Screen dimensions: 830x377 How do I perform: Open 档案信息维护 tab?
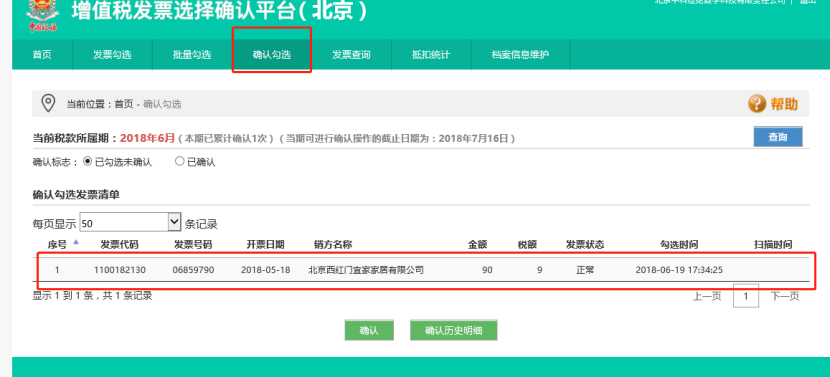pyautogui.click(x=520, y=55)
